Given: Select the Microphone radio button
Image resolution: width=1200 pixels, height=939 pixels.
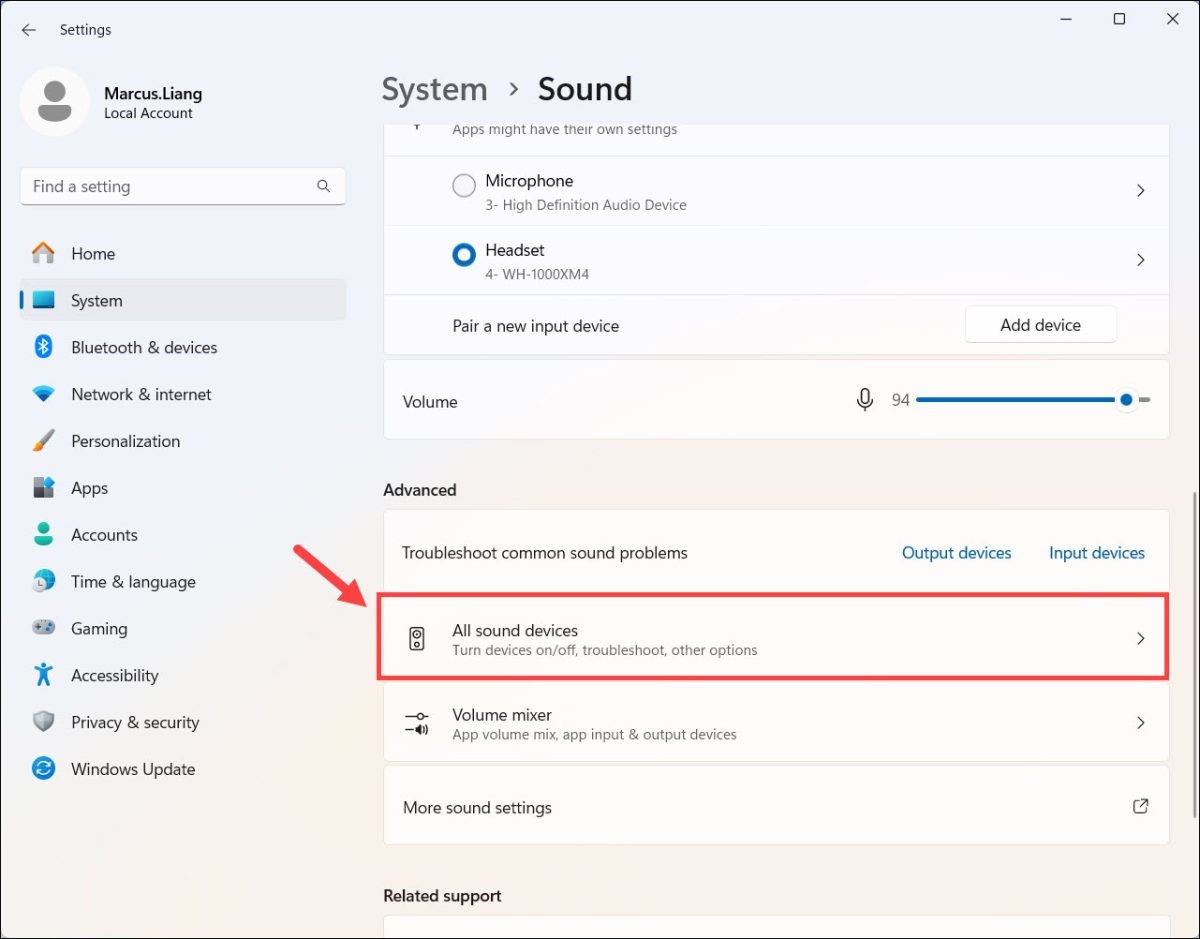Looking at the screenshot, I should (x=463, y=185).
